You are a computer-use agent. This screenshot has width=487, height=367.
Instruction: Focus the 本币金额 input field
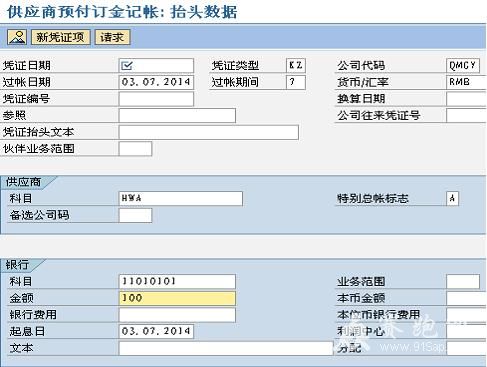click(466, 298)
